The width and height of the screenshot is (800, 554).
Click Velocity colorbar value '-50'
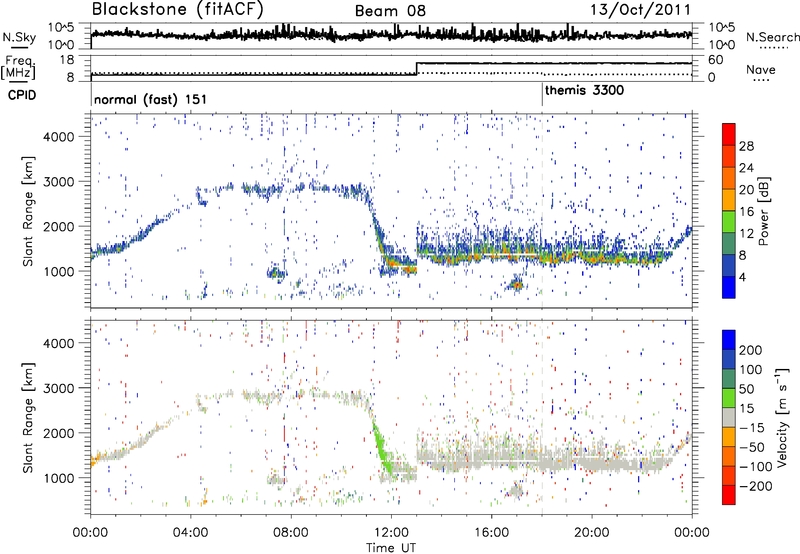point(752,447)
